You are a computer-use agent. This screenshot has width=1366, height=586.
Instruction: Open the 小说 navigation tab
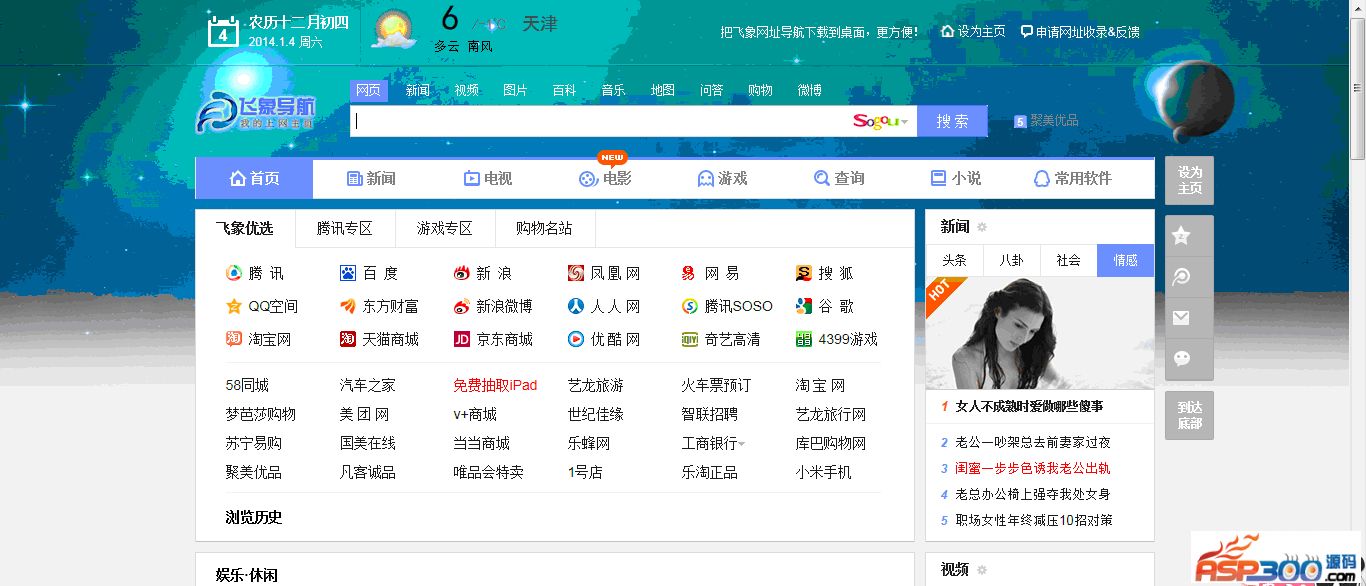click(x=956, y=178)
